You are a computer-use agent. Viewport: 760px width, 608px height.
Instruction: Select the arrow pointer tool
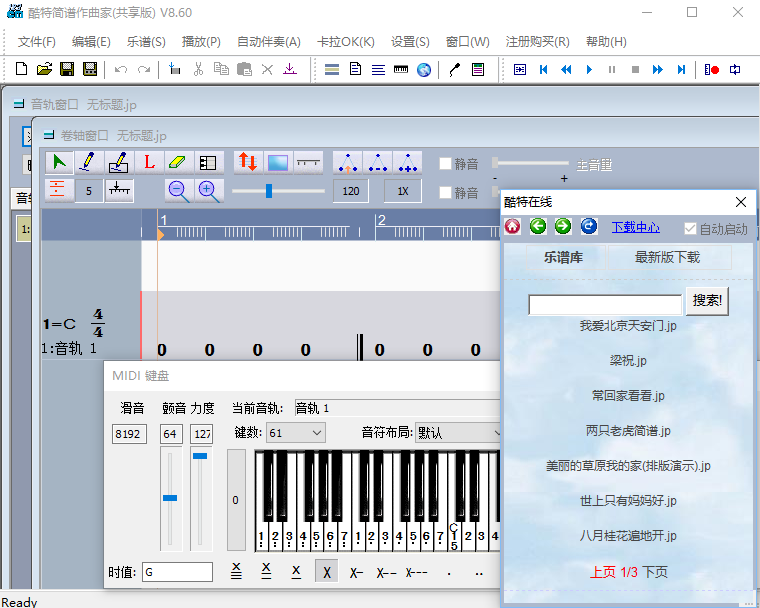pos(60,162)
